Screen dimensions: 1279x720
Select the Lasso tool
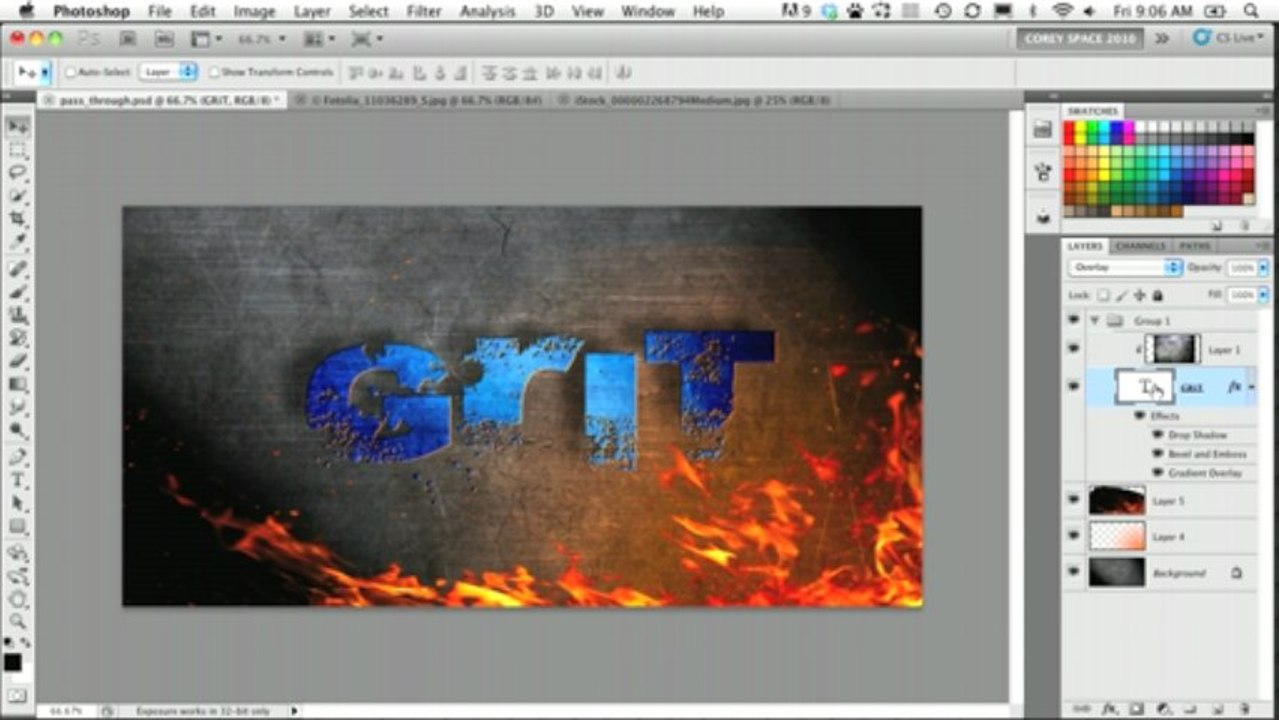[x=17, y=172]
